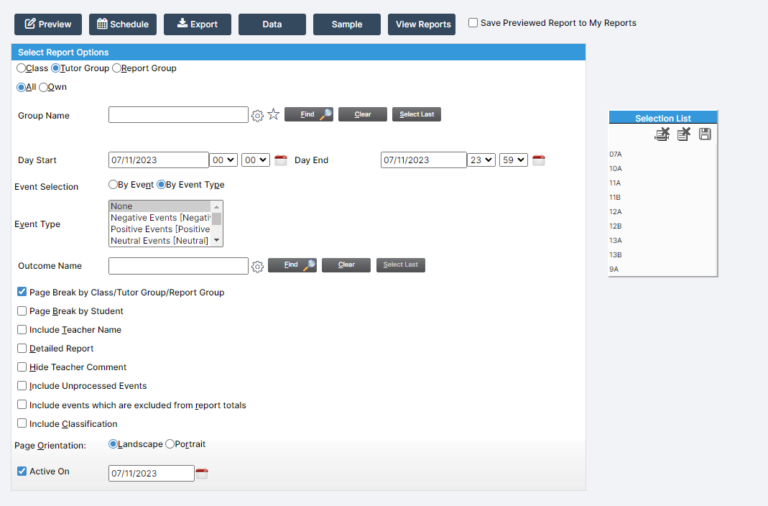Check Page Break by Student
This screenshot has width=768, height=506.
click(22, 311)
